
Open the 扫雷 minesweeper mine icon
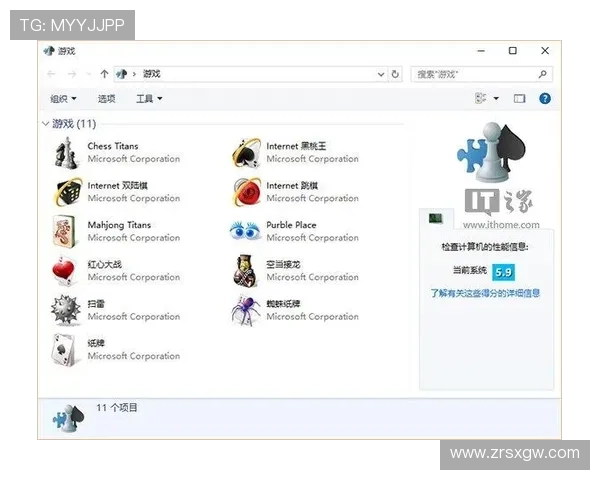pyautogui.click(x=66, y=310)
